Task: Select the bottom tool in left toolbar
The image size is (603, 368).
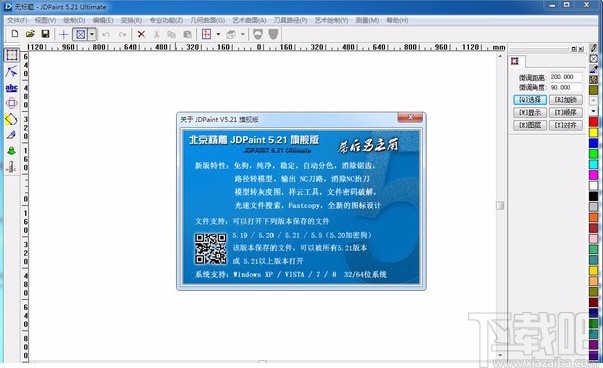Action: [x=11, y=167]
